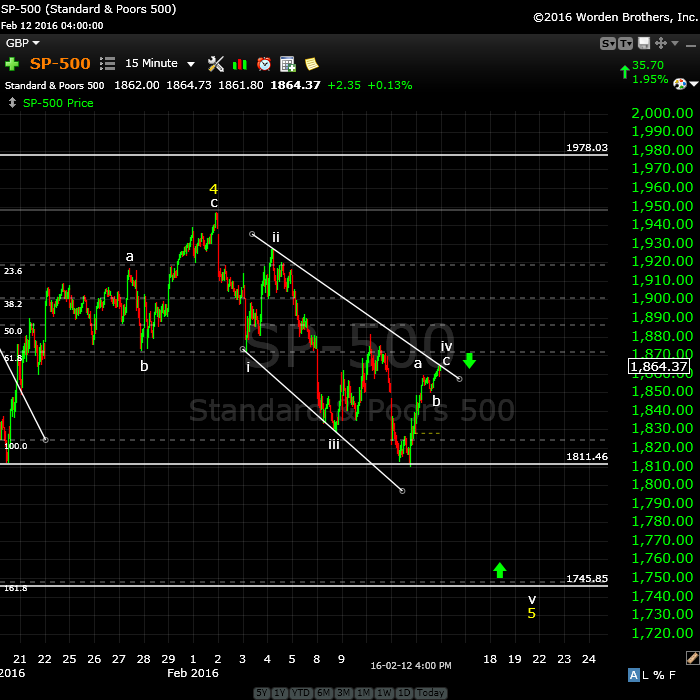Screen dimensions: 700x700
Task: Select the 1D time span button
Action: click(404, 693)
